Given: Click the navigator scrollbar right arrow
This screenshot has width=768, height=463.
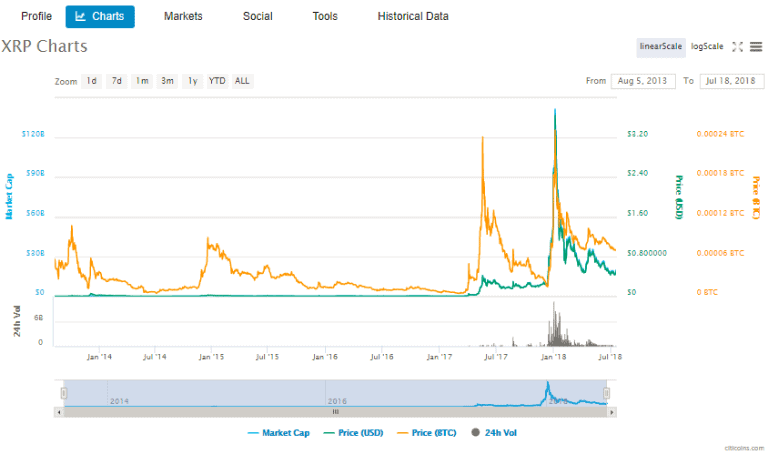Looking at the screenshot, I should [x=612, y=412].
